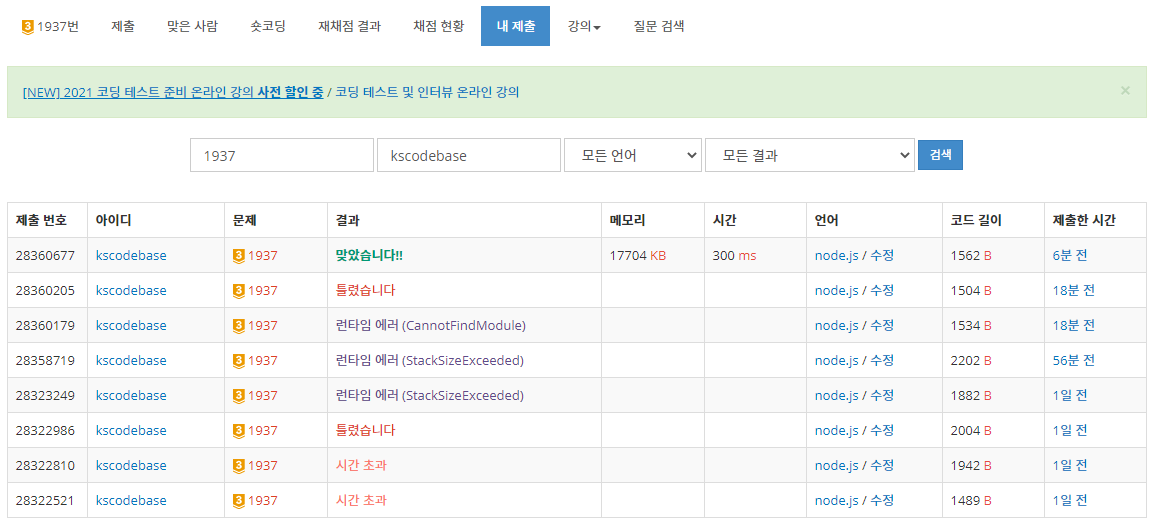
Task: Click the 1937번 problem tab
Action: coord(51,27)
